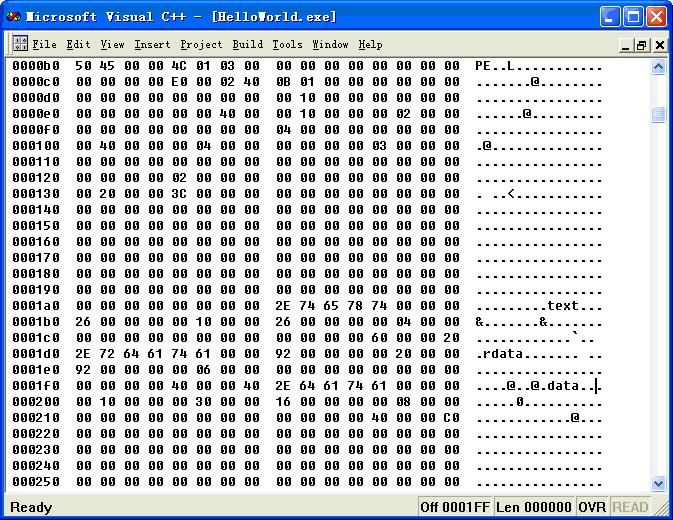The image size is (673, 520).
Task: Click the first '26' byte in row 0001b0
Action: tap(83, 322)
